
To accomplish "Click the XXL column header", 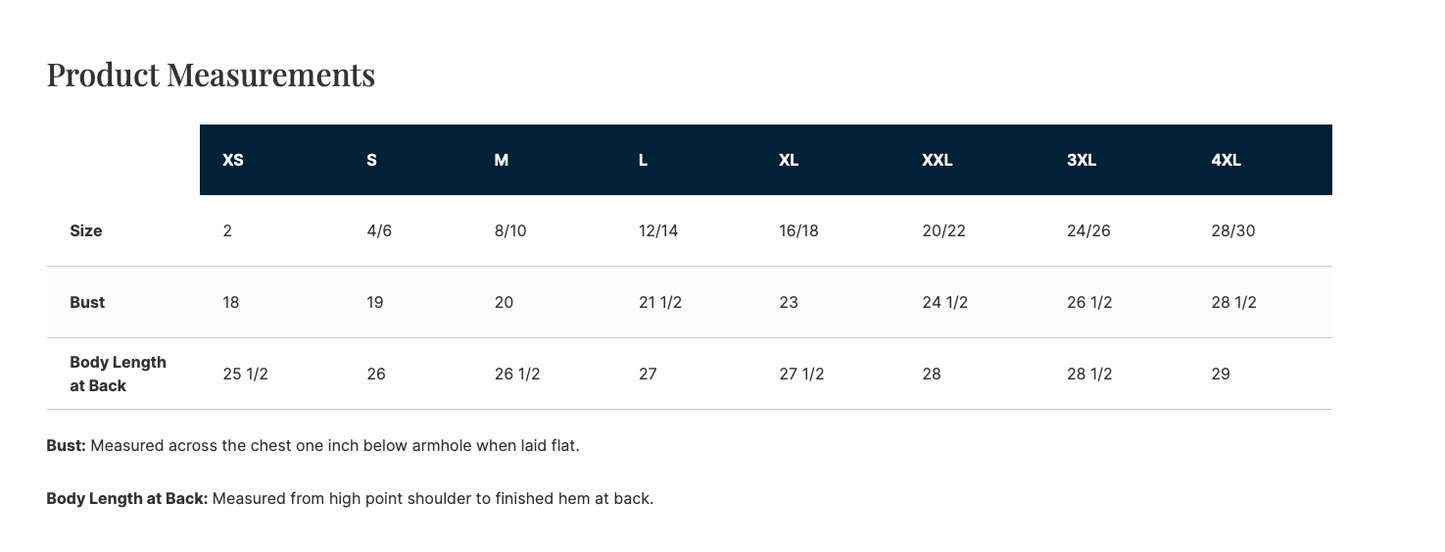I will (x=937, y=160).
